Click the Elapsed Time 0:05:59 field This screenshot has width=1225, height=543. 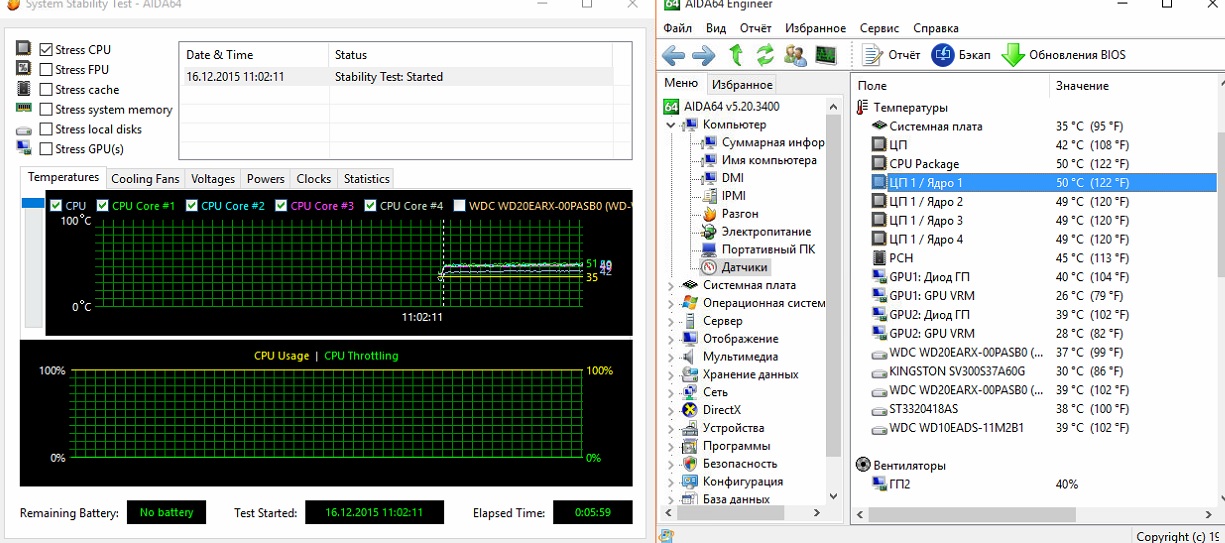point(592,512)
